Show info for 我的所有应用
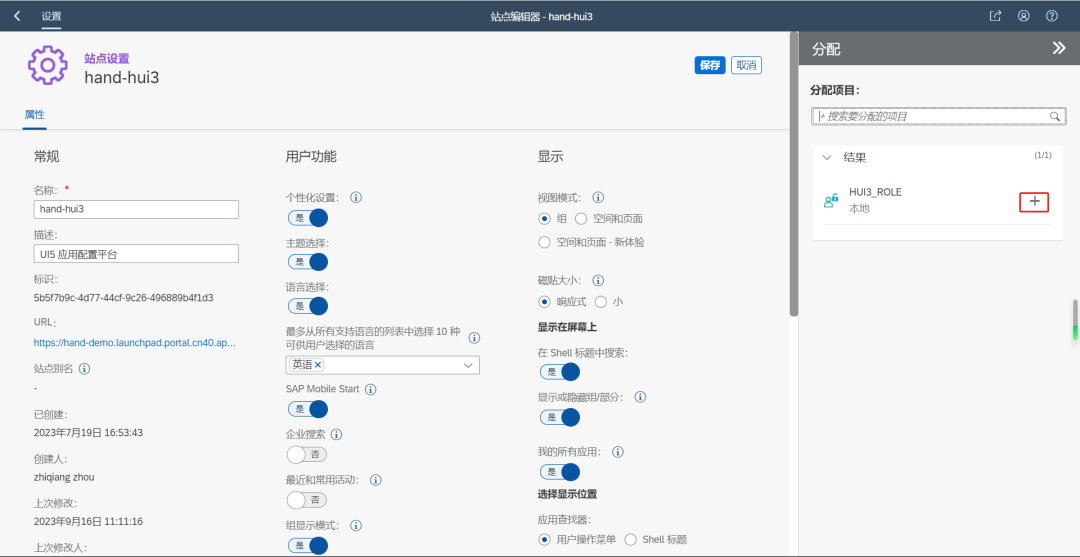The width and height of the screenshot is (1080, 557). pos(618,452)
